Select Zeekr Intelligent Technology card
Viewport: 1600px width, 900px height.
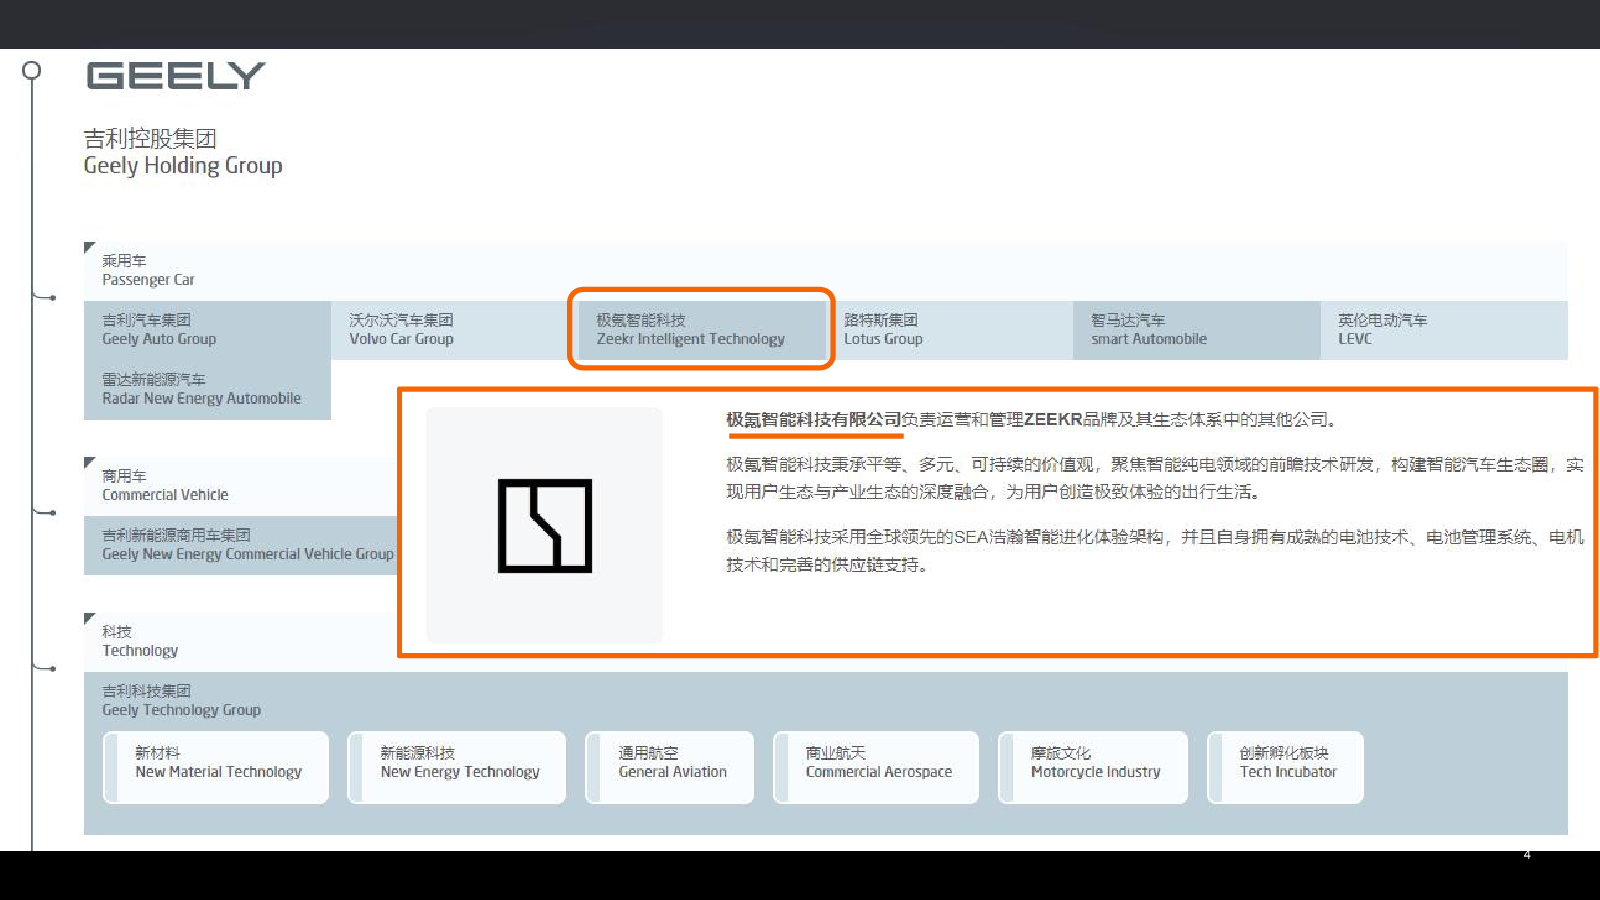[701, 329]
